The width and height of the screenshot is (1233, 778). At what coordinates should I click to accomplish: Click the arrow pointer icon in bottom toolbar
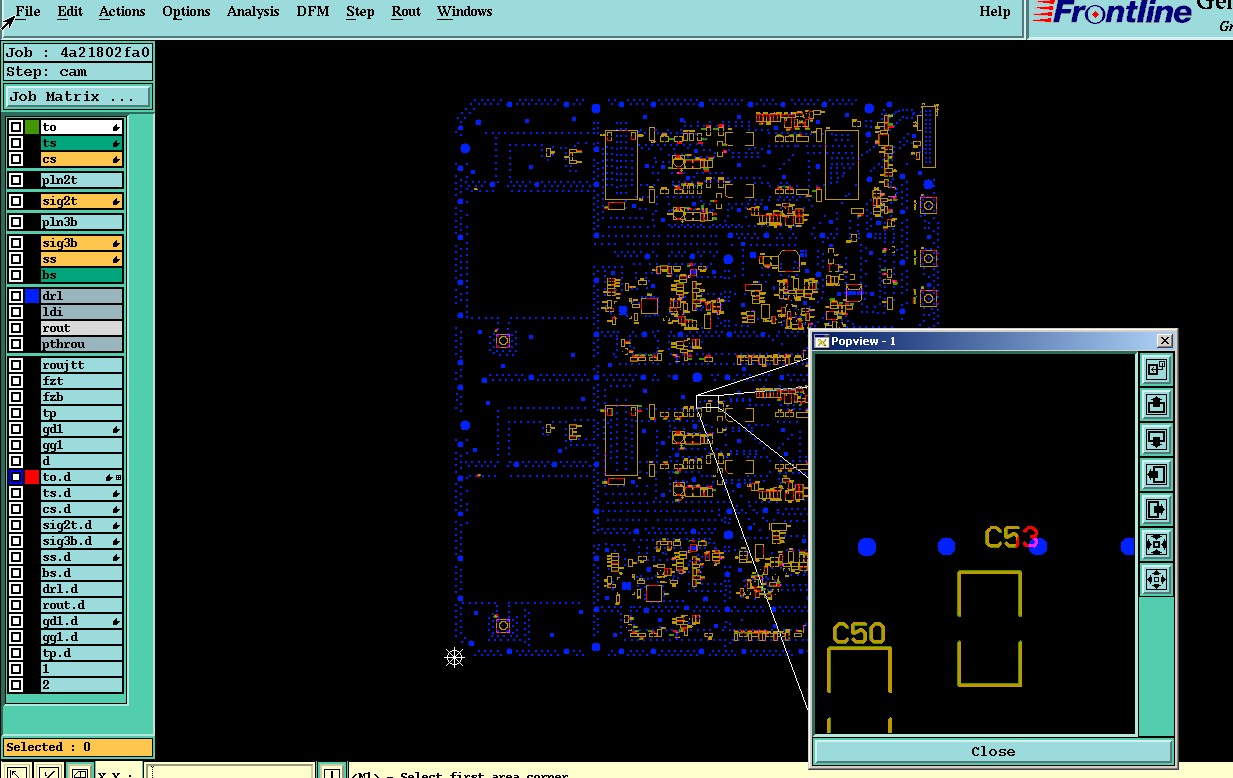point(17,772)
